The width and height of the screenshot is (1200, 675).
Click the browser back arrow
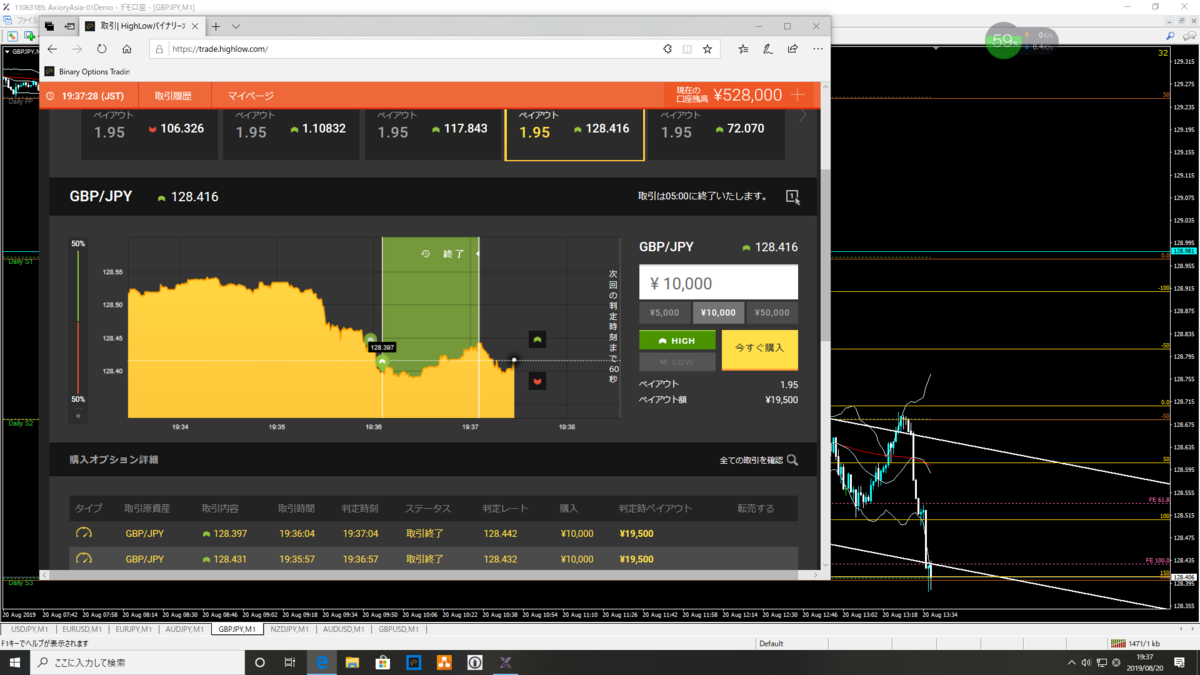click(52, 49)
